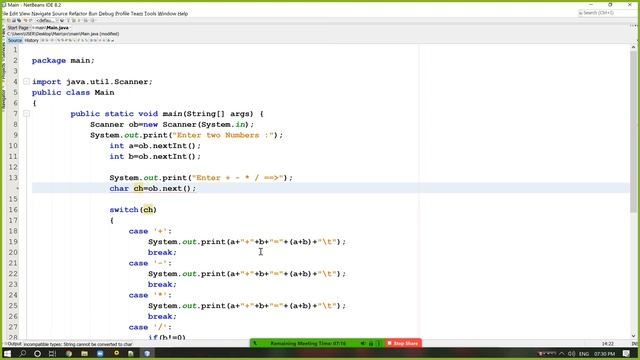
Task: Open the Navigate menu
Action: pyautogui.click(x=41, y=14)
